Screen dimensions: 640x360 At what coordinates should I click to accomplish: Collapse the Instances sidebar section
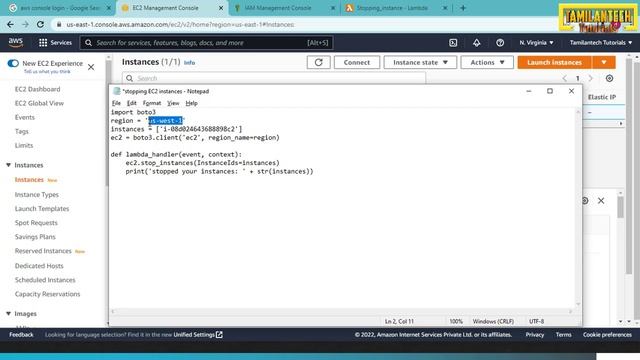9,165
